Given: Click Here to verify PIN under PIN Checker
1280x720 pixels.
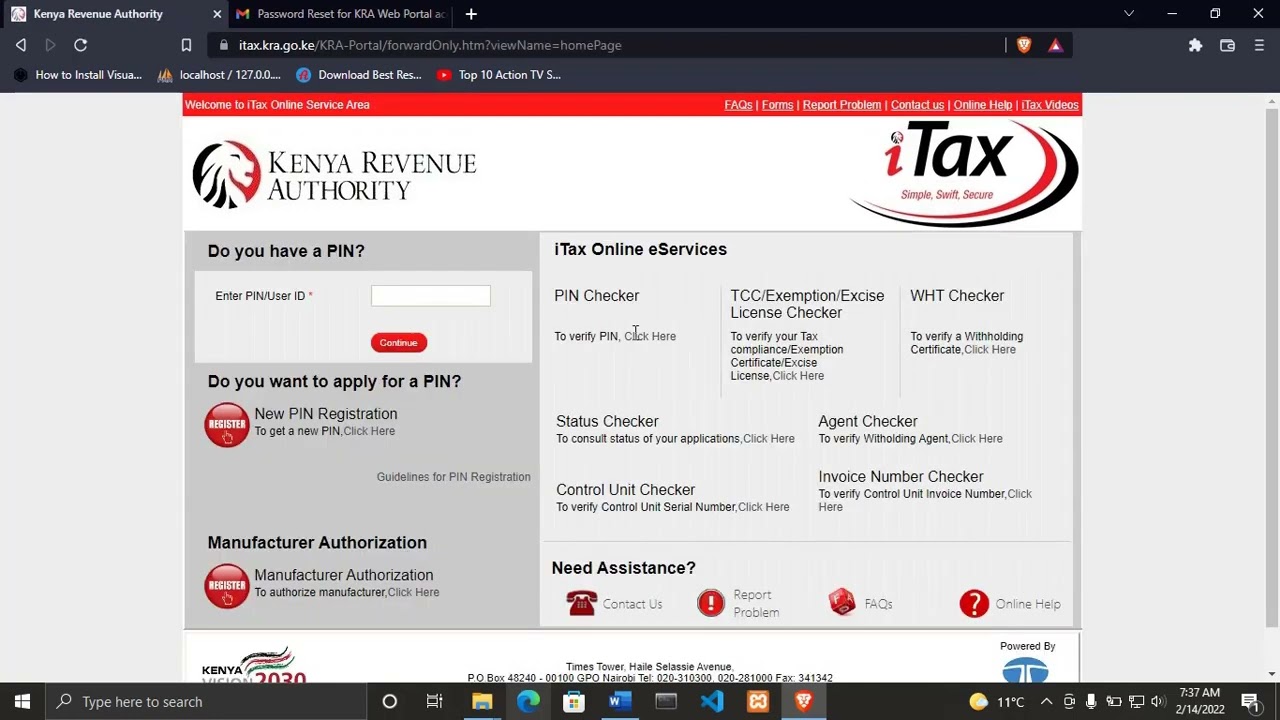Looking at the screenshot, I should (650, 336).
